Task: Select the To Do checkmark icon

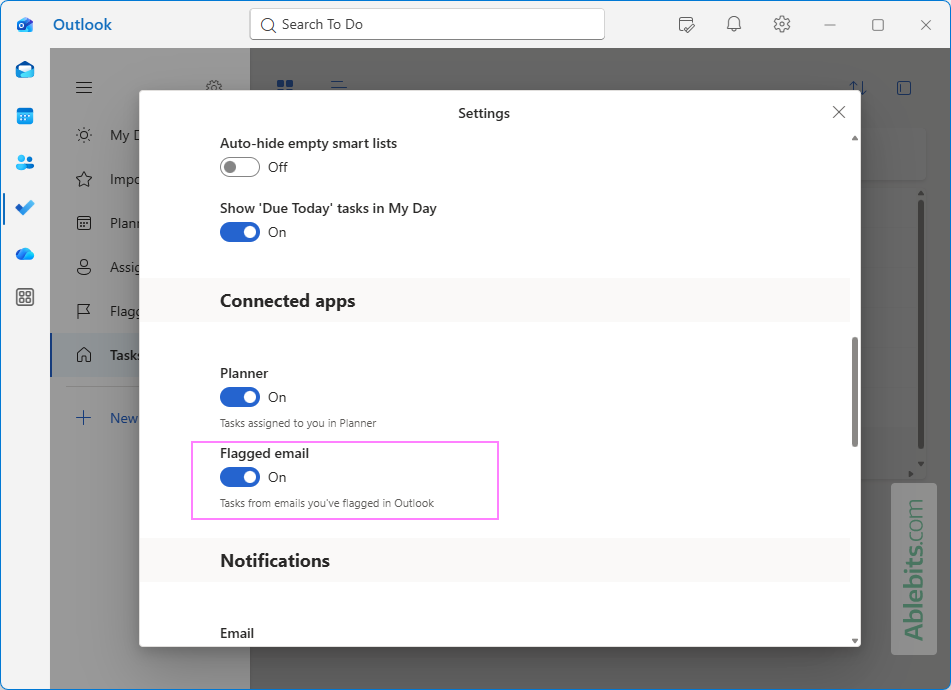Action: tap(25, 208)
